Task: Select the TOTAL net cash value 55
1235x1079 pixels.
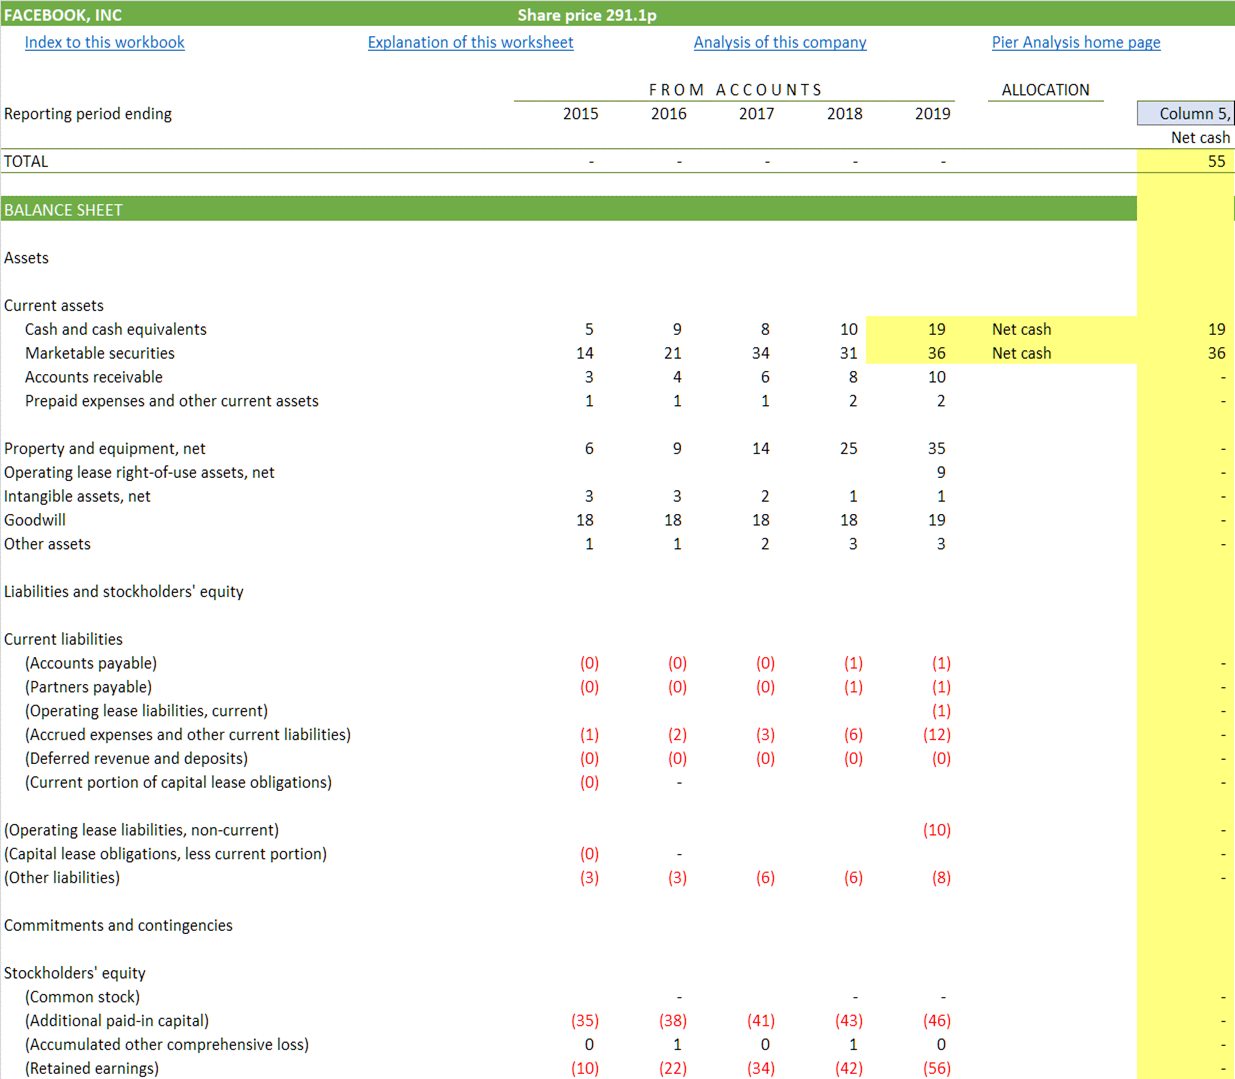Action: pyautogui.click(x=1216, y=161)
